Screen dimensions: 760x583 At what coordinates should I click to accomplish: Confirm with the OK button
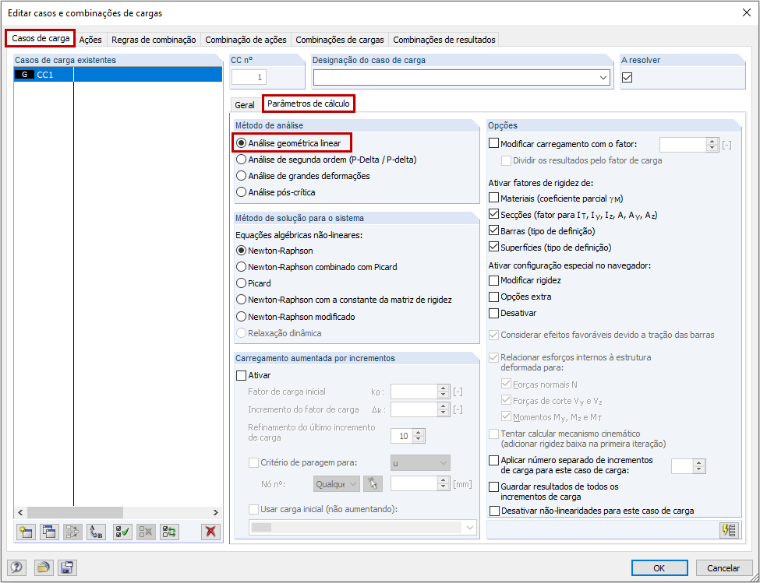point(659,568)
